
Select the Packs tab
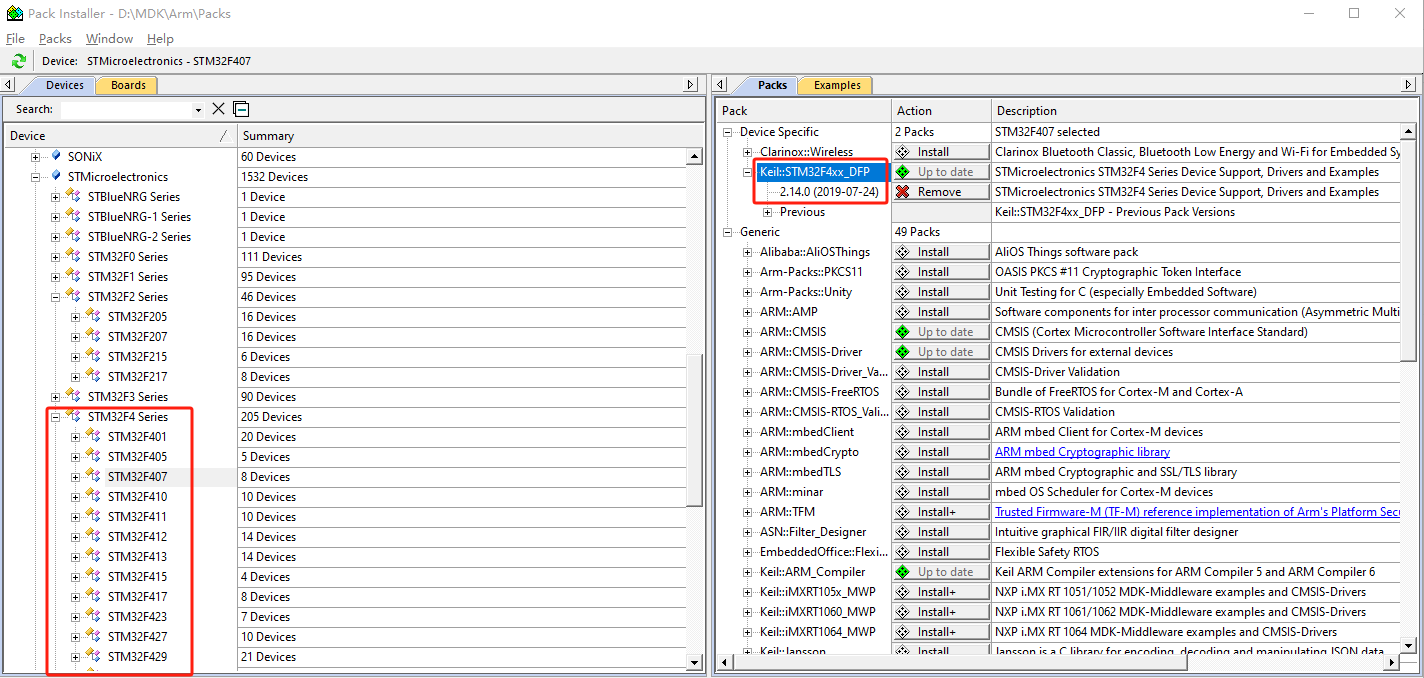click(x=772, y=85)
